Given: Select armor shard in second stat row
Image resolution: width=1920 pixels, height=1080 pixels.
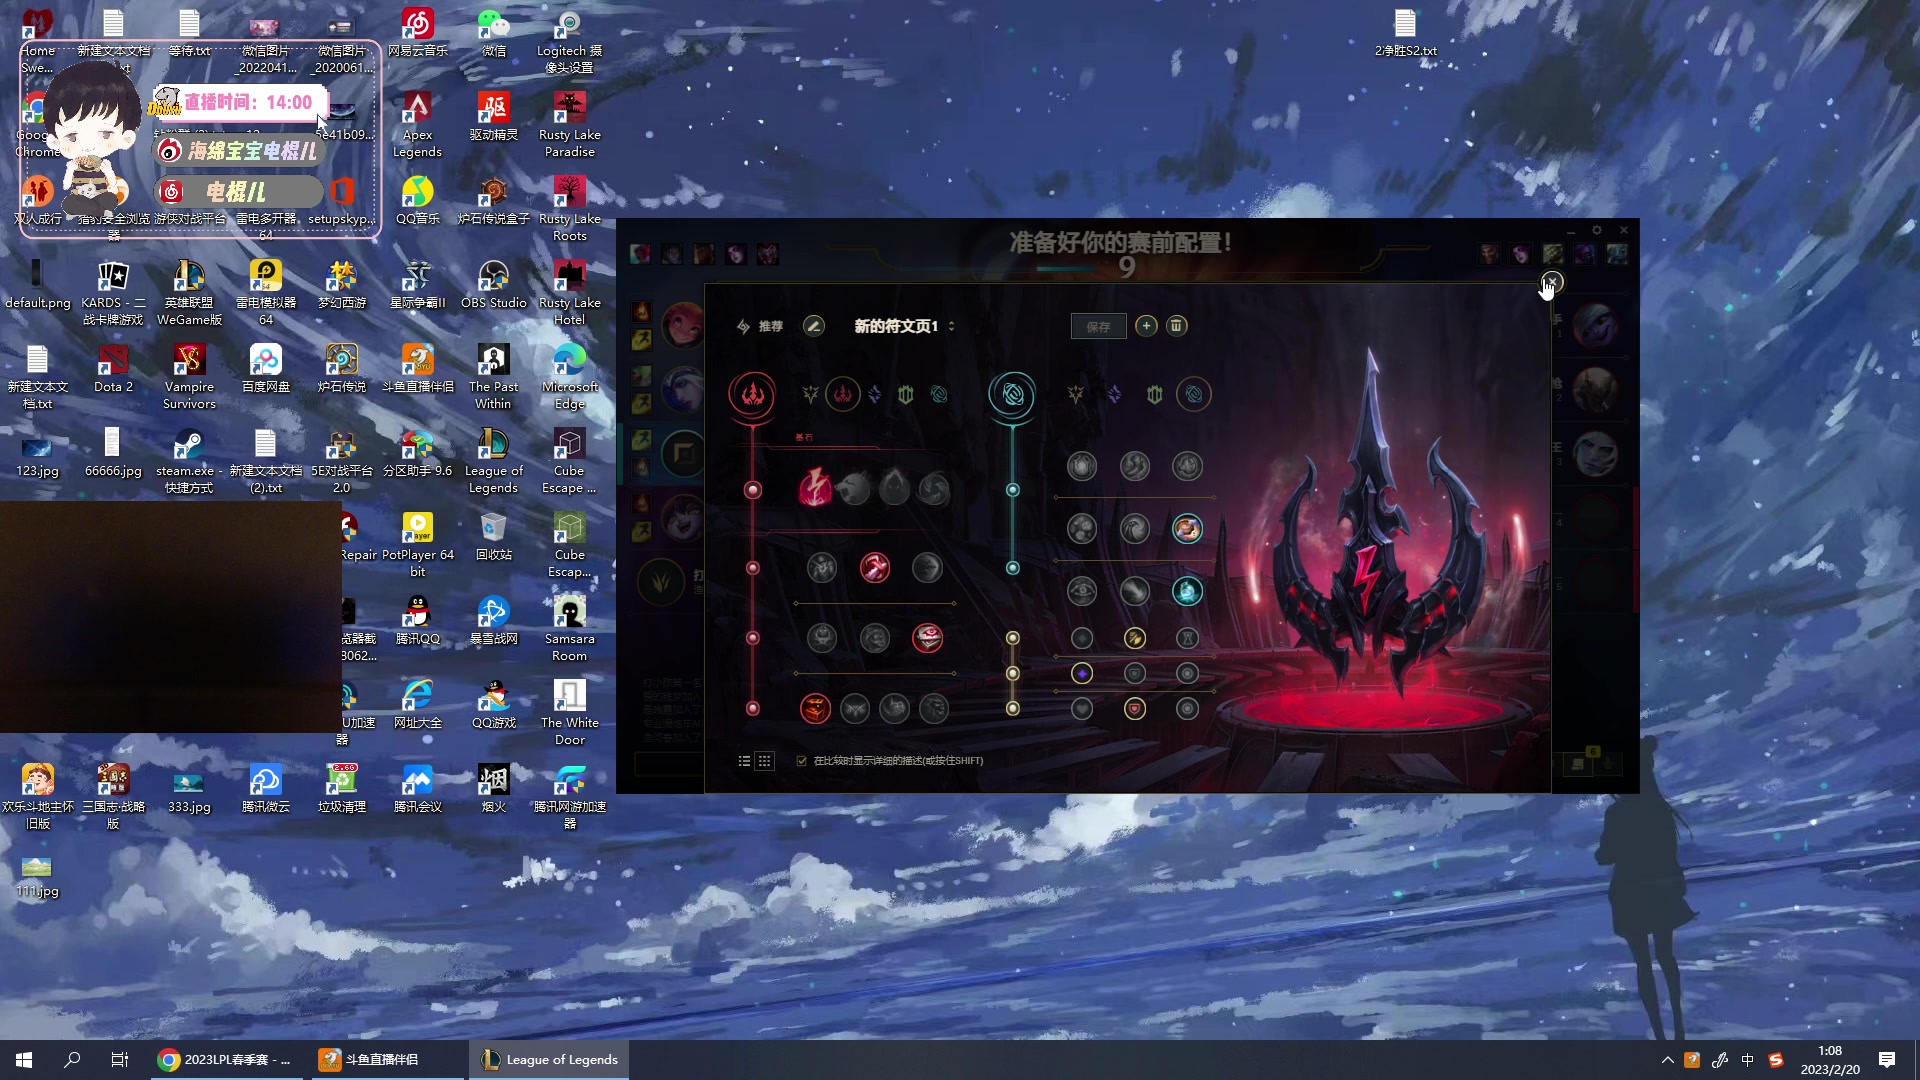Looking at the screenshot, I should (x=1135, y=673).
